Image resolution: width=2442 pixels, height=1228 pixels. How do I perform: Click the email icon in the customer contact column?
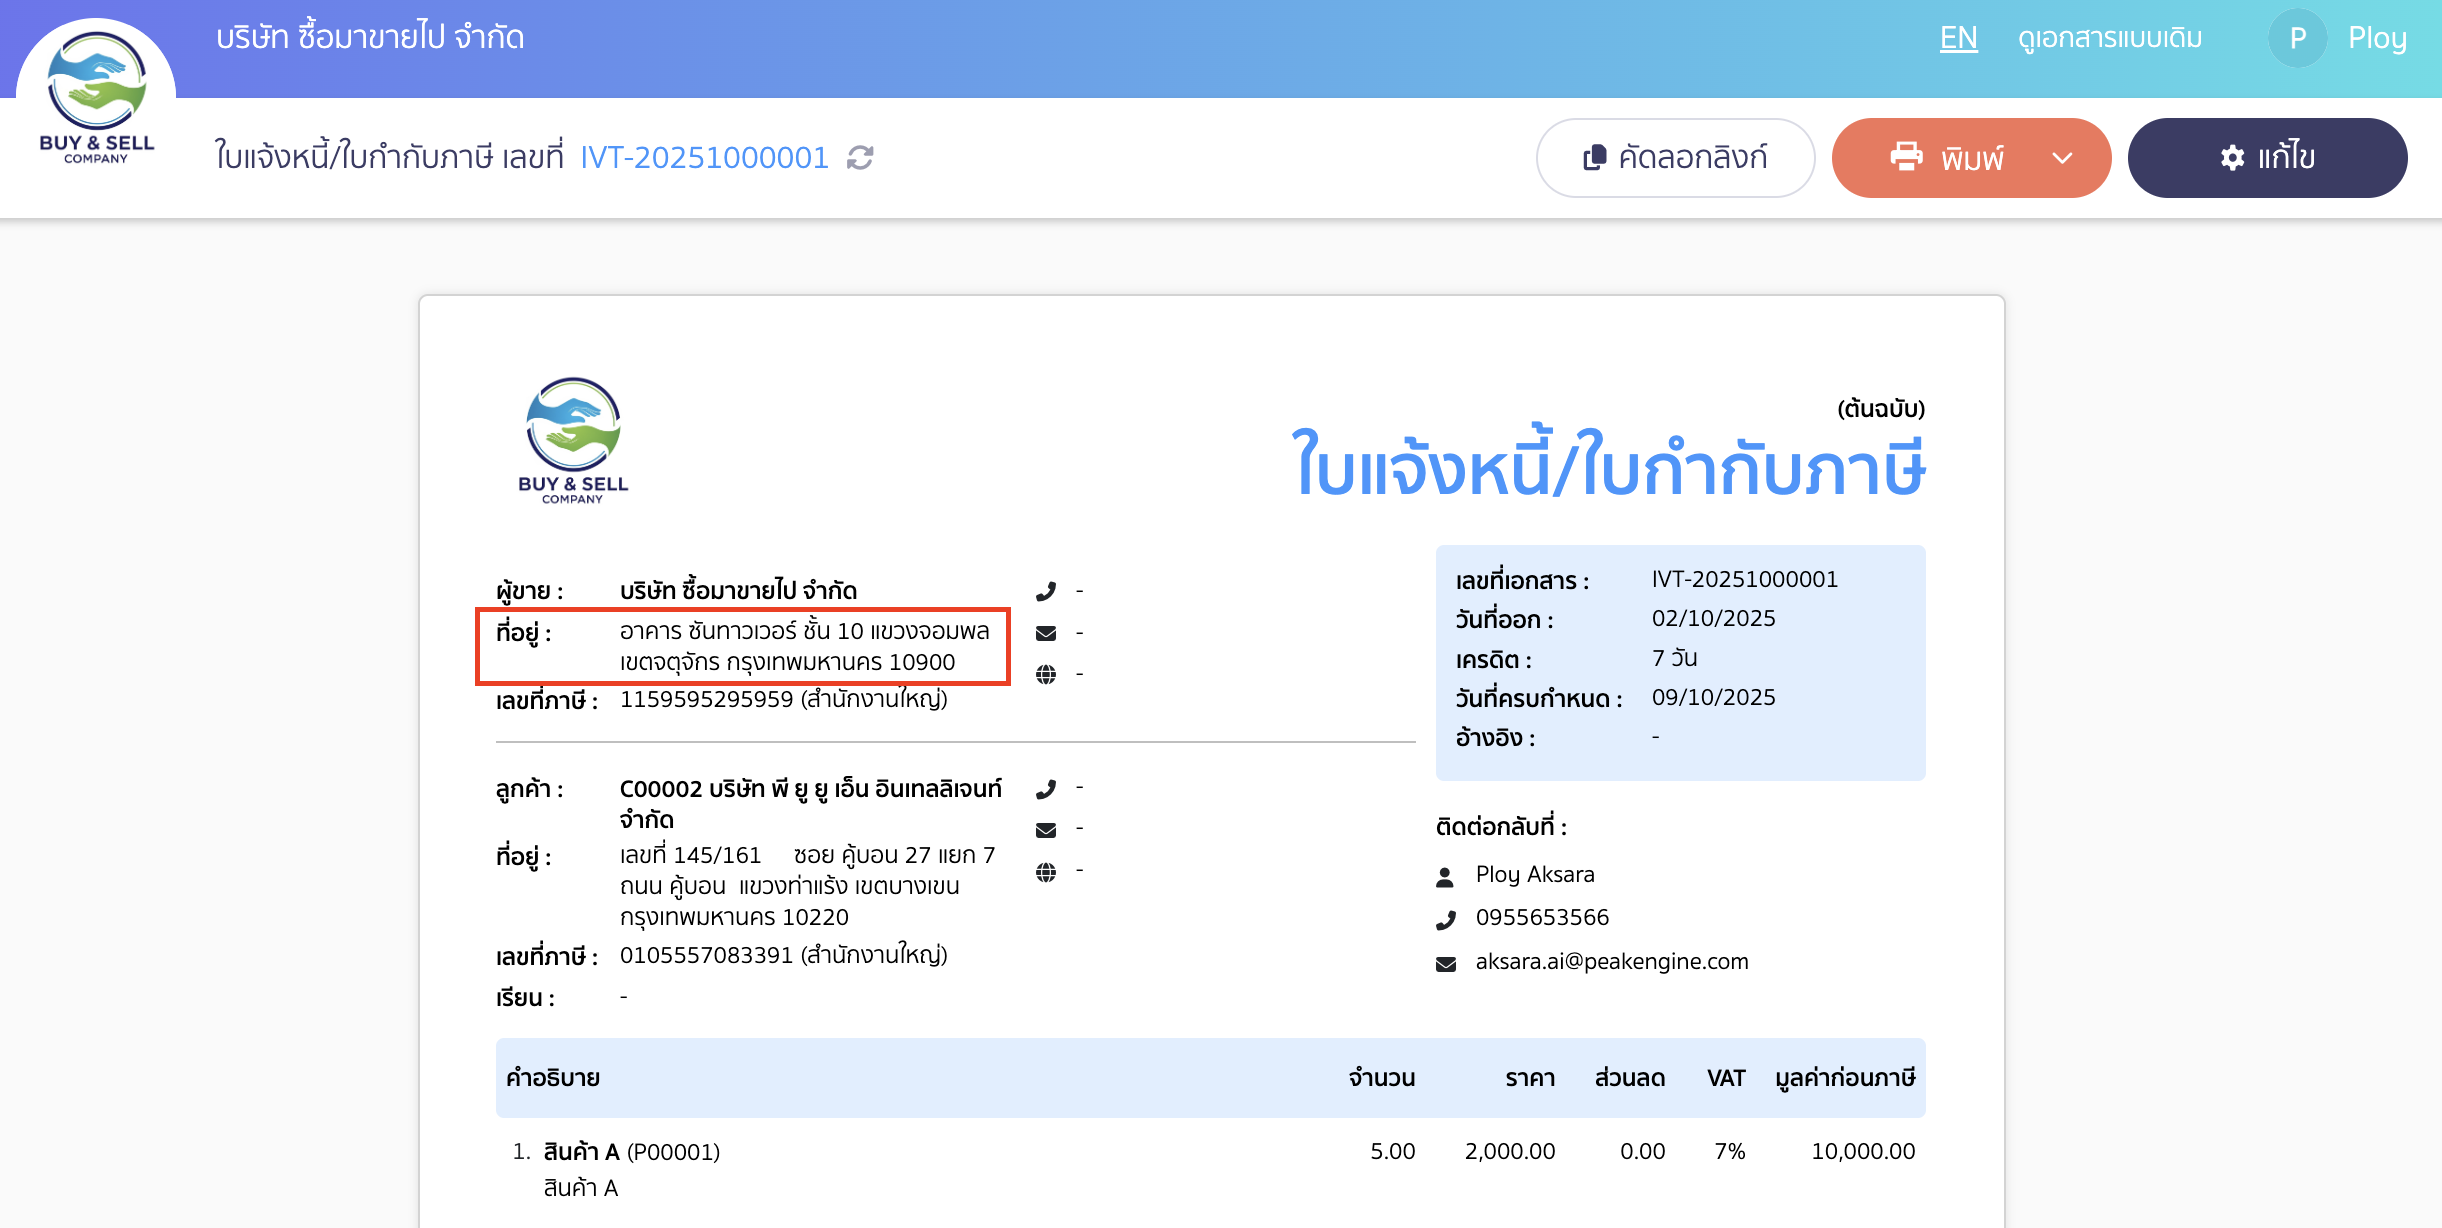point(1046,828)
